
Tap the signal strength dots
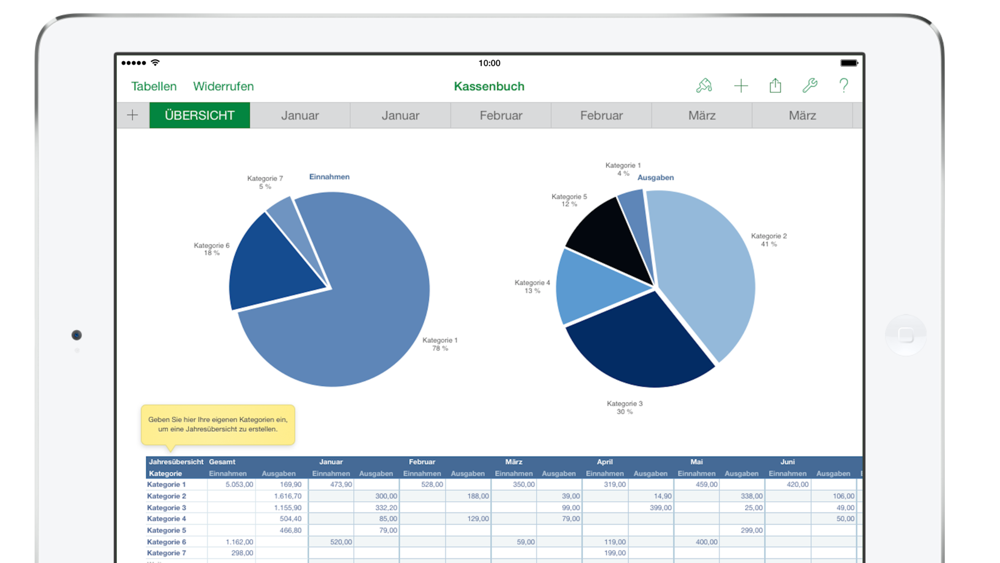click(134, 62)
